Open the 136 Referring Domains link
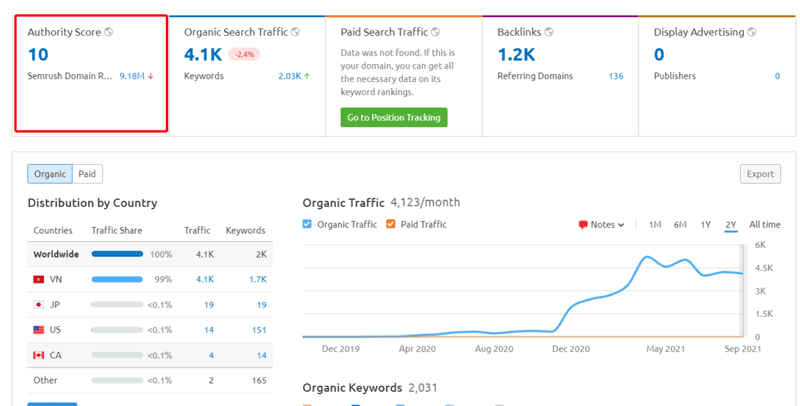800x406 pixels. point(615,76)
